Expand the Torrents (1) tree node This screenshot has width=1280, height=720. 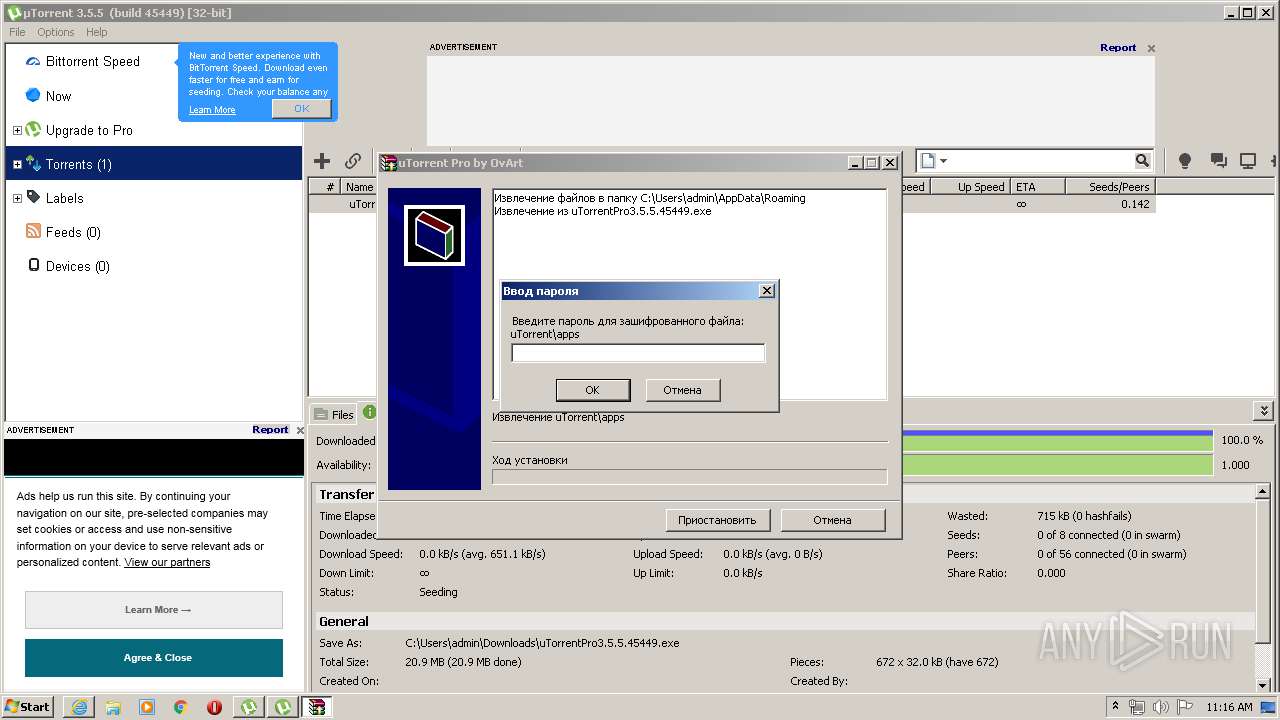tap(17, 164)
